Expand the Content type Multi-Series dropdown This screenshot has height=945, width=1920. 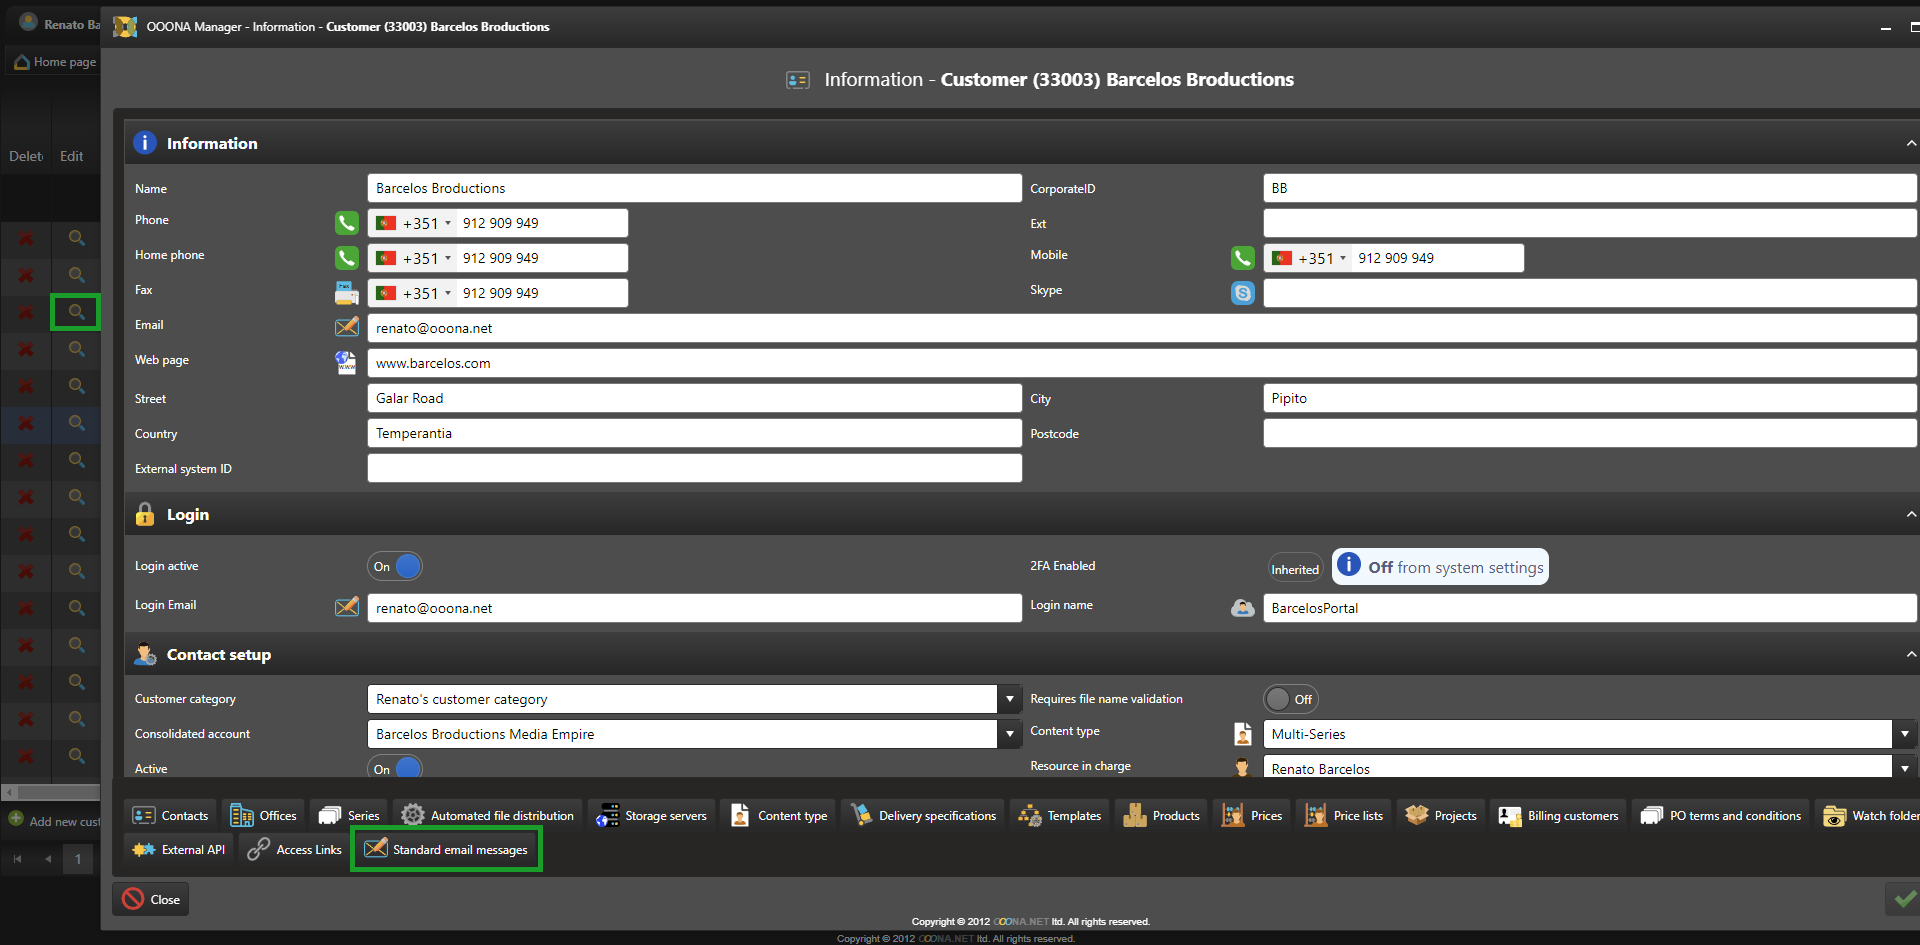[x=1904, y=734]
